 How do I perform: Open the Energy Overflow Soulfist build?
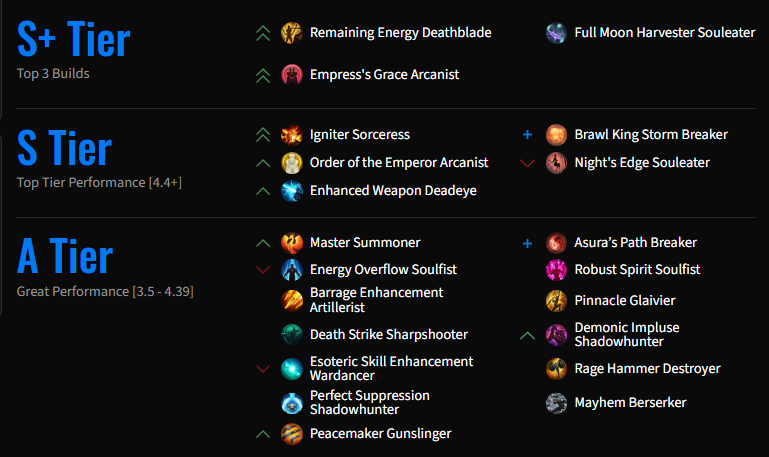coord(383,270)
